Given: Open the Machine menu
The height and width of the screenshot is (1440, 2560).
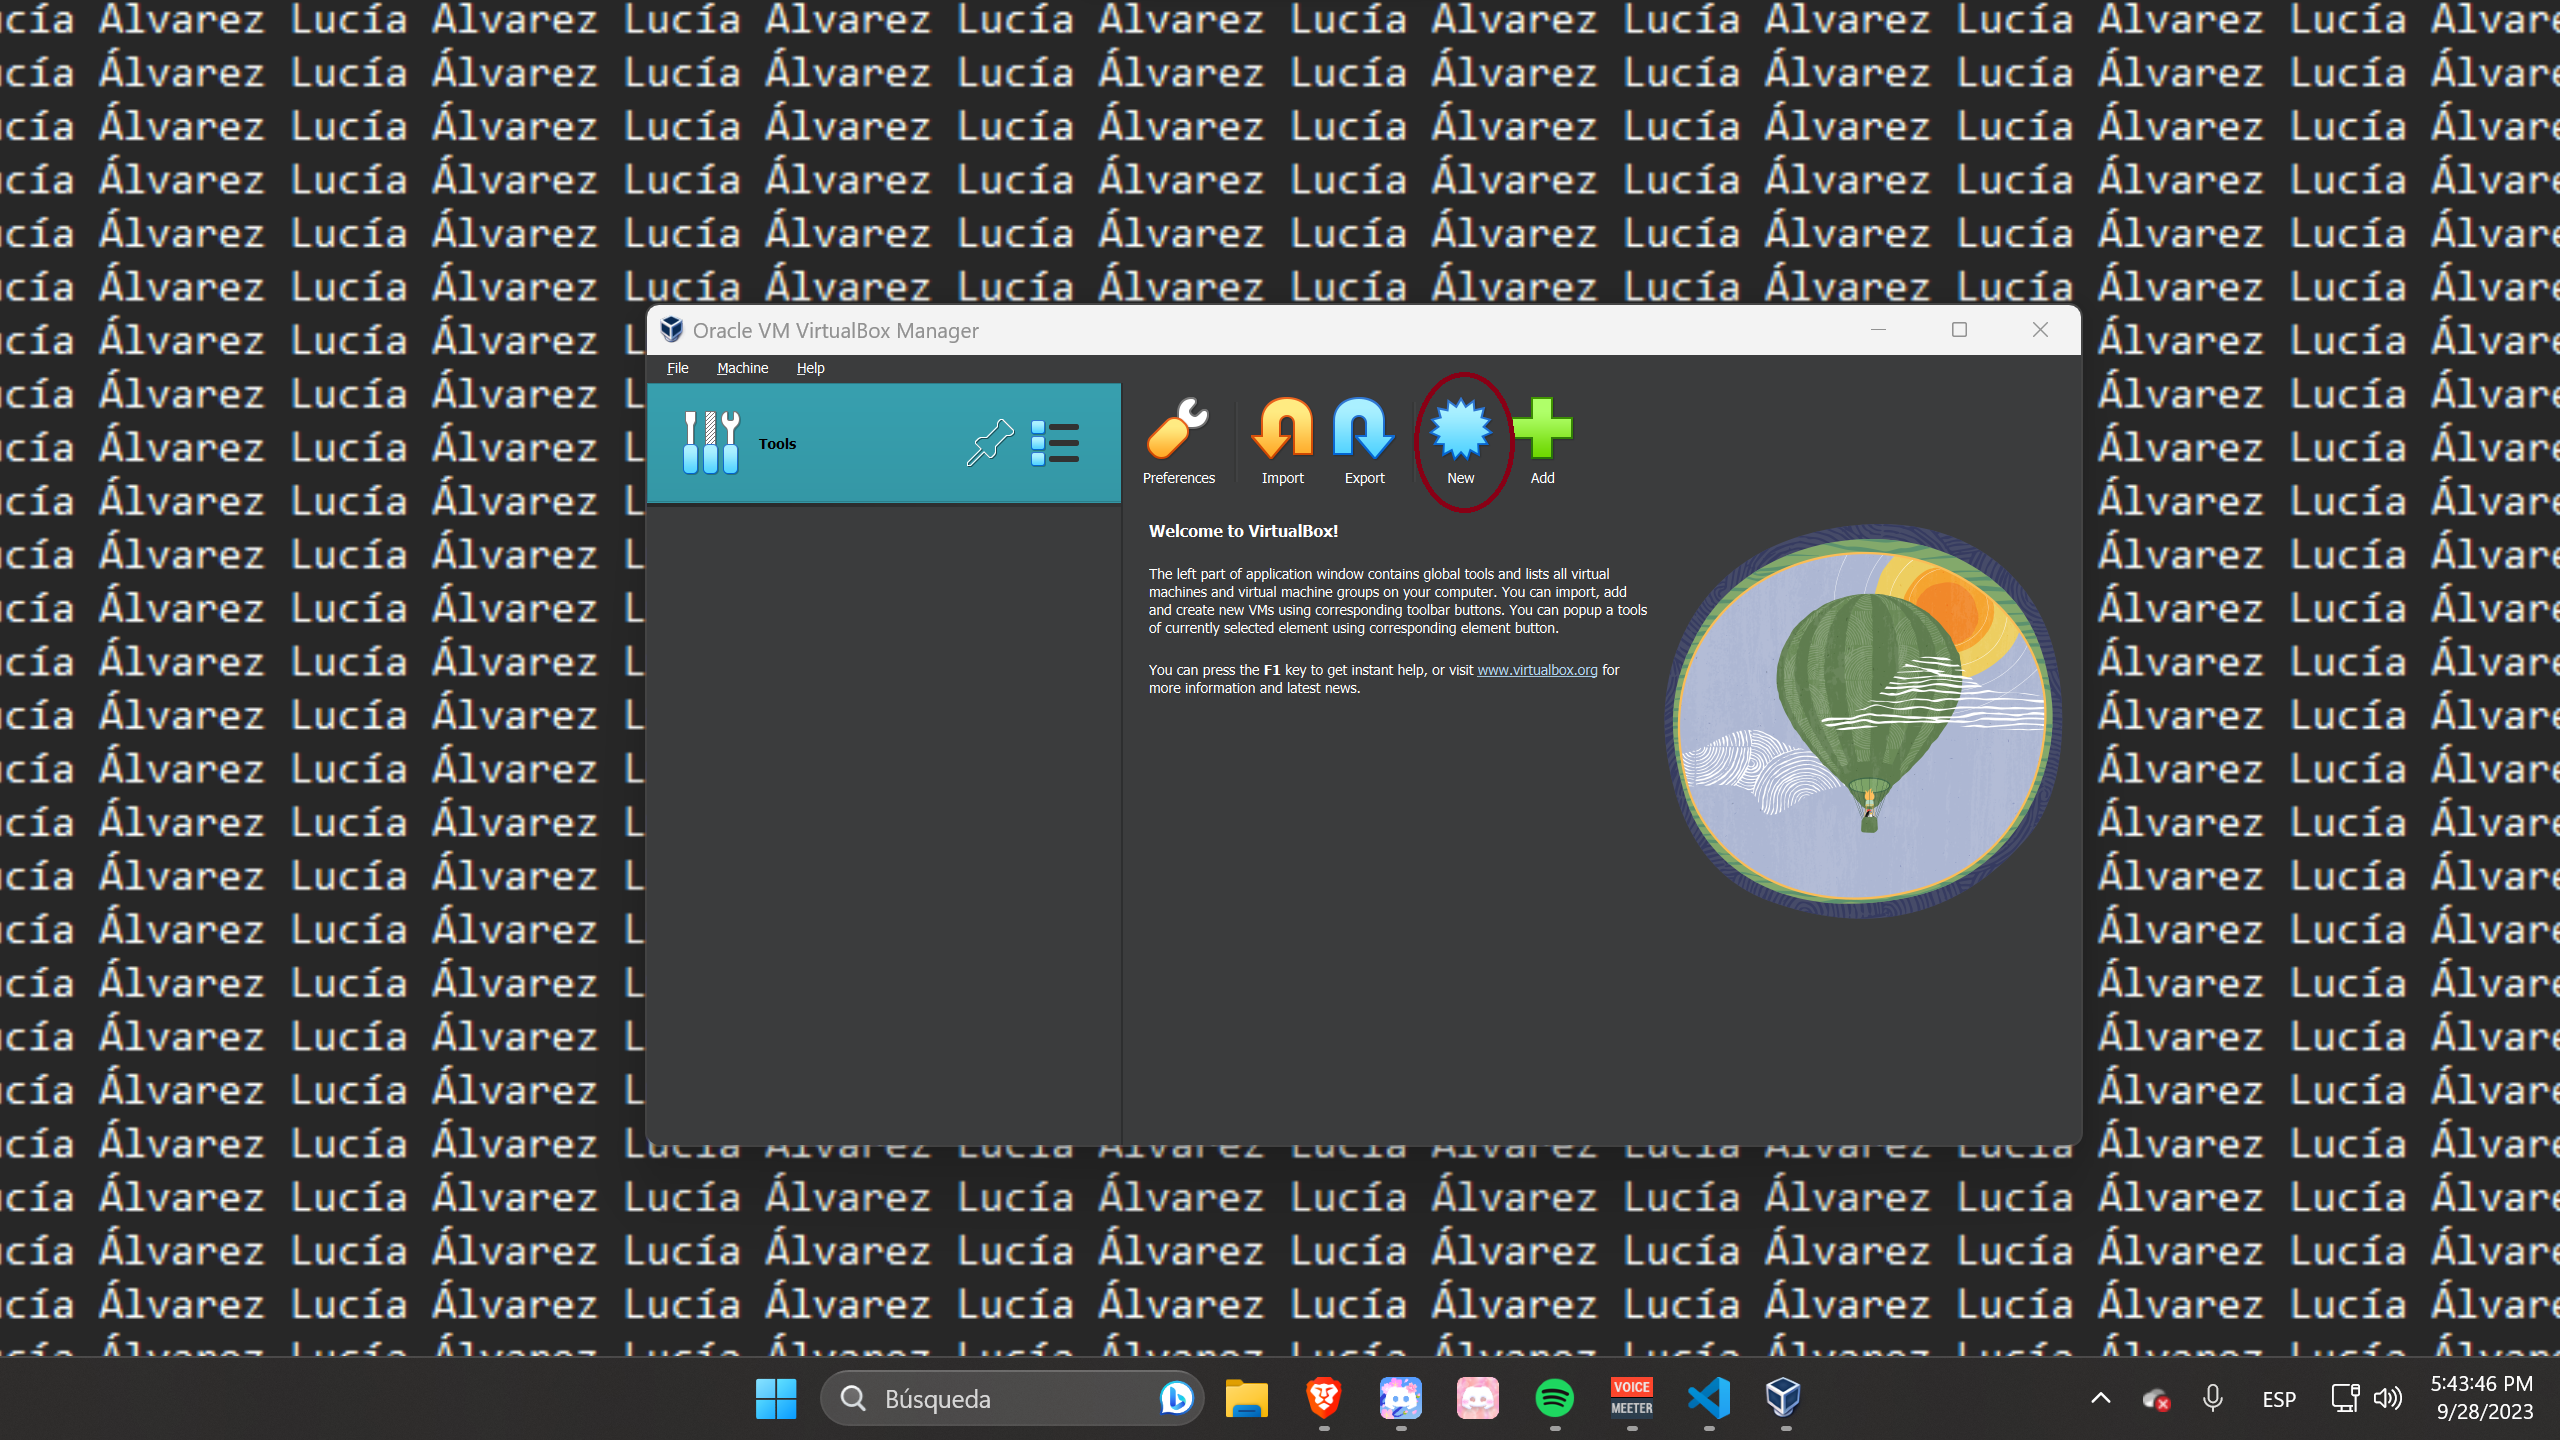Looking at the screenshot, I should click(x=742, y=368).
